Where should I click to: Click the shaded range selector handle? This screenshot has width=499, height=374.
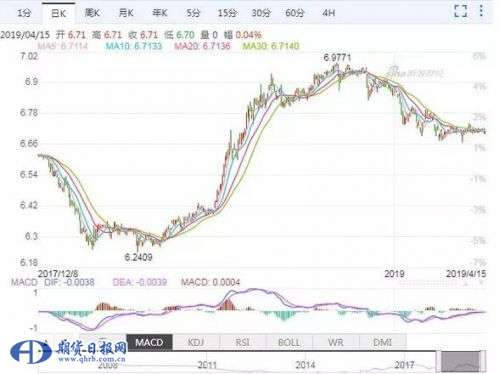coord(461,361)
